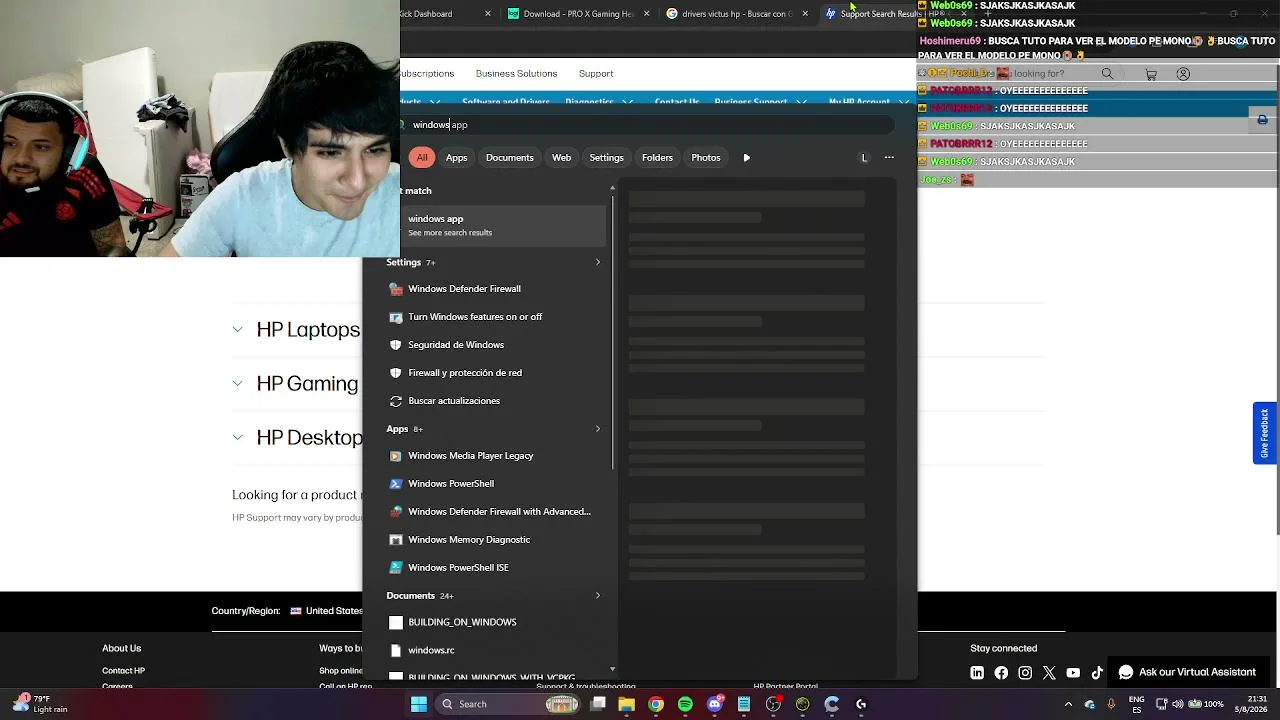
Task: Open File Explorer from the taskbar
Action: click(x=626, y=704)
